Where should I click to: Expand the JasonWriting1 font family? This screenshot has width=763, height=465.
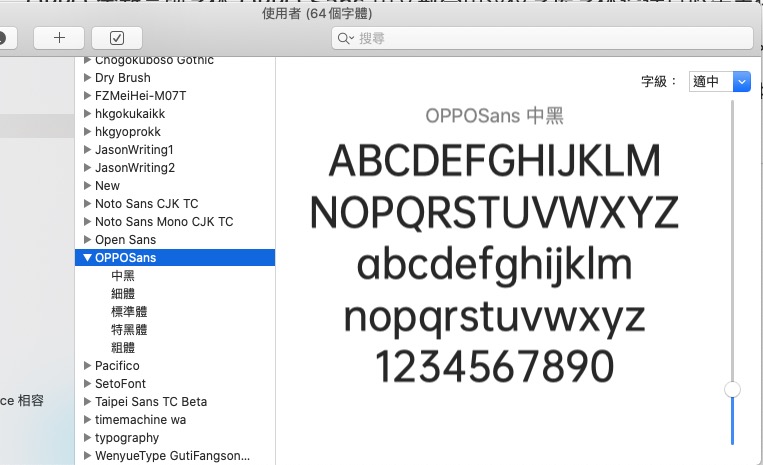tap(88, 149)
